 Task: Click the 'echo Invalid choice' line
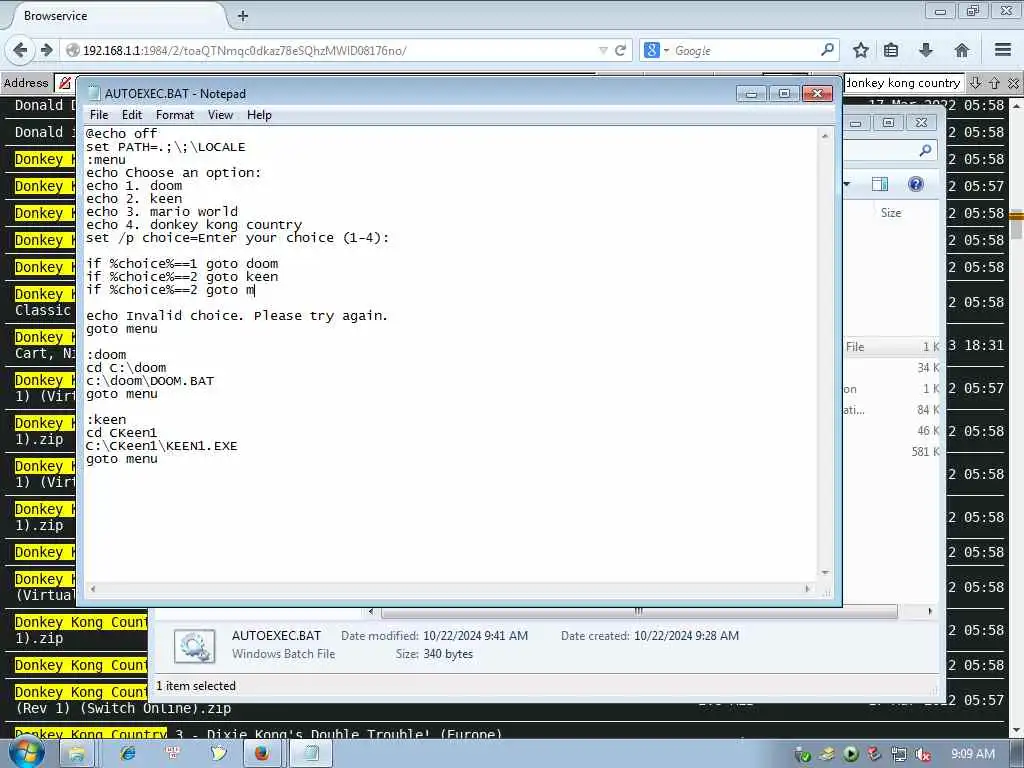237,316
